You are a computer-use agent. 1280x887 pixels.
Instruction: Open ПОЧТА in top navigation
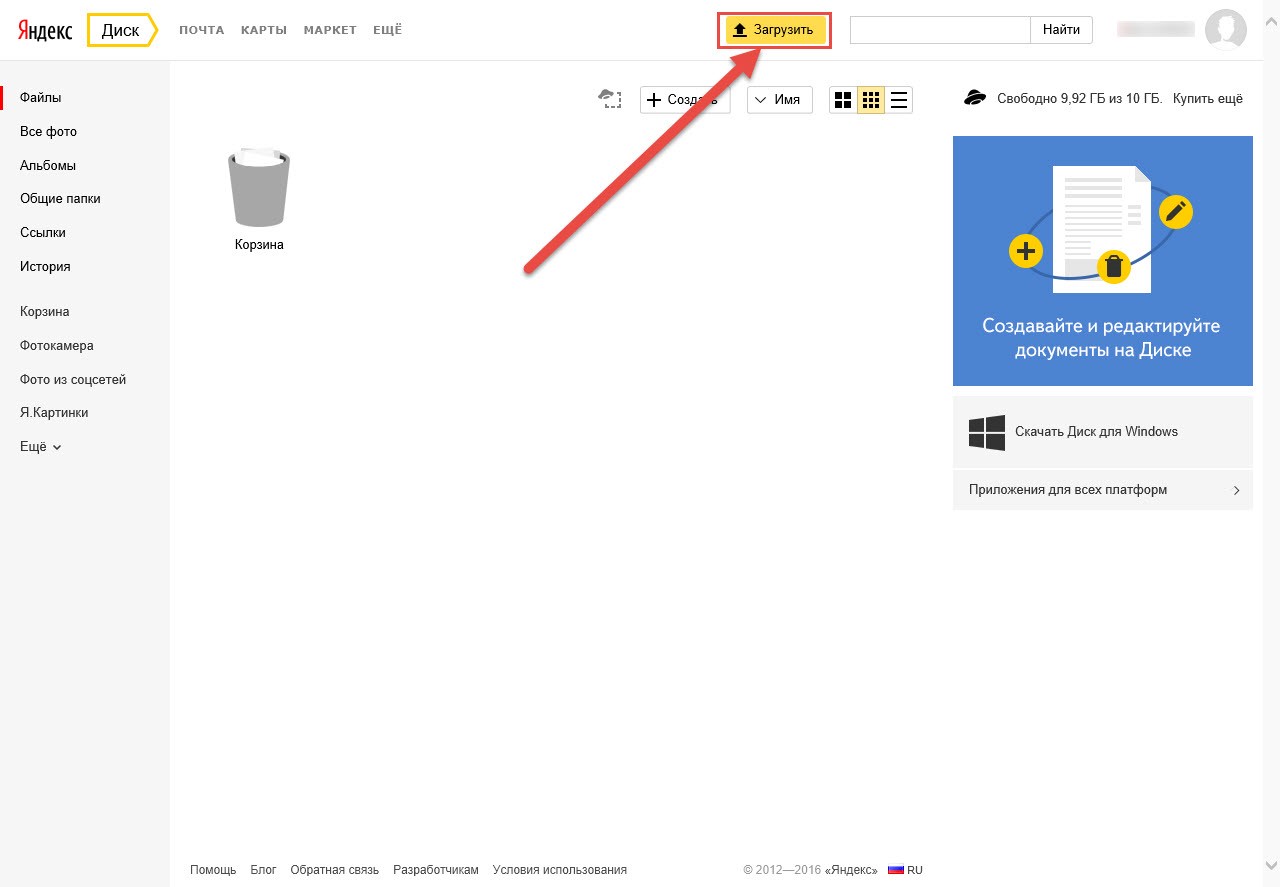pyautogui.click(x=201, y=30)
